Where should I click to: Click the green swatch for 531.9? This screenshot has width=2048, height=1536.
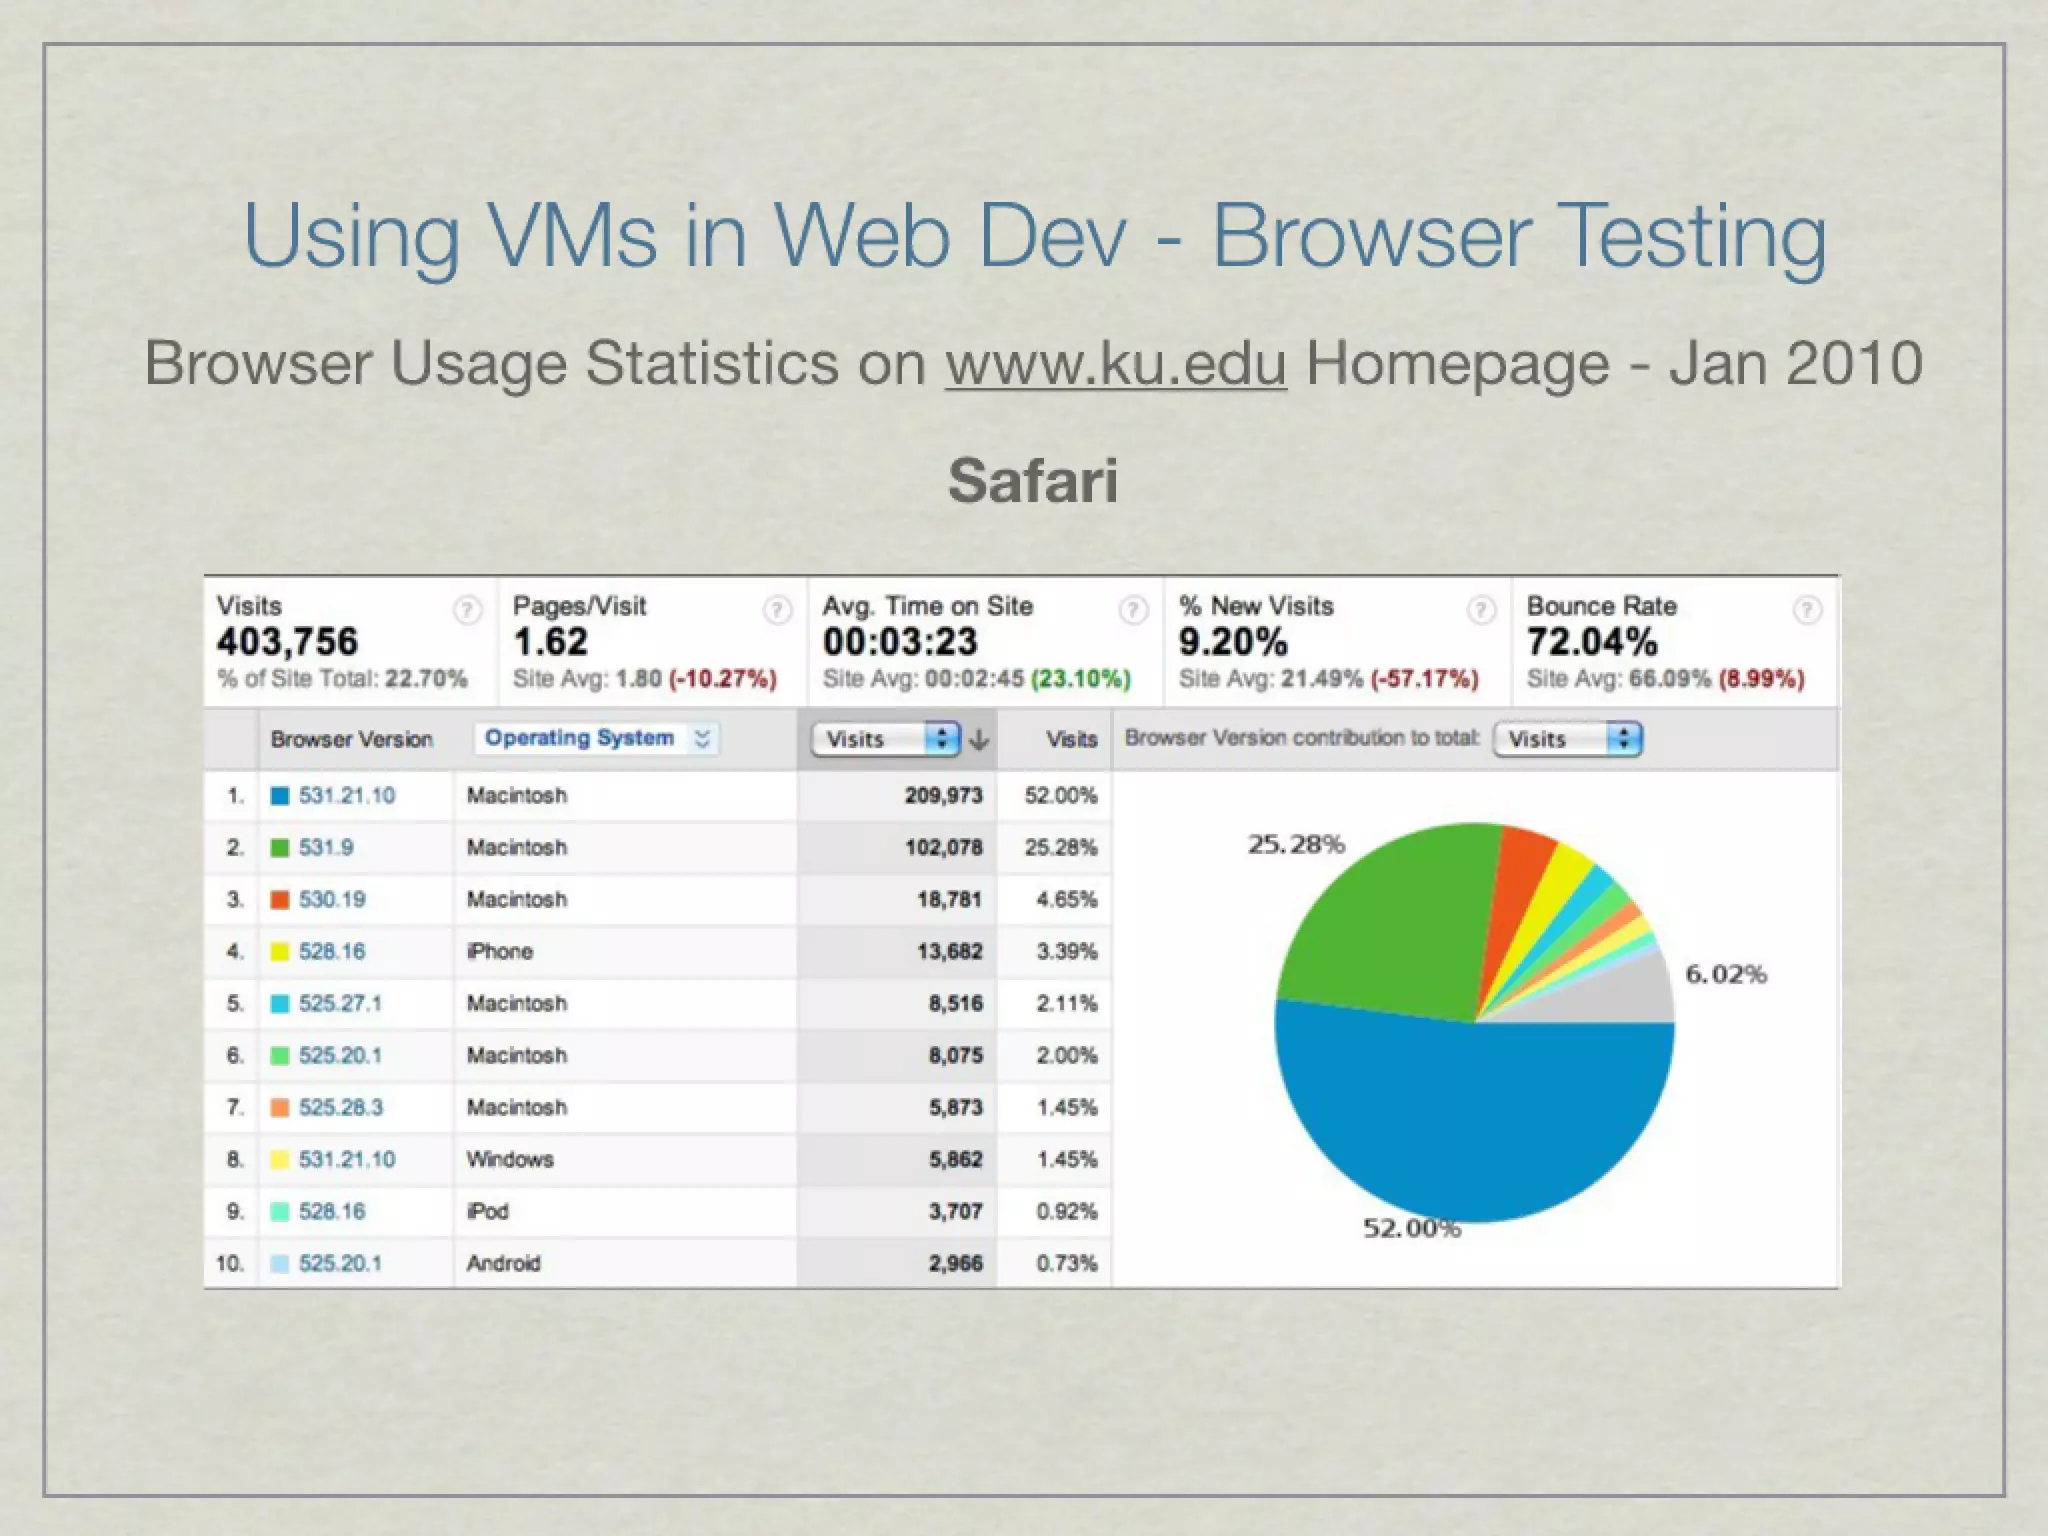[x=280, y=848]
